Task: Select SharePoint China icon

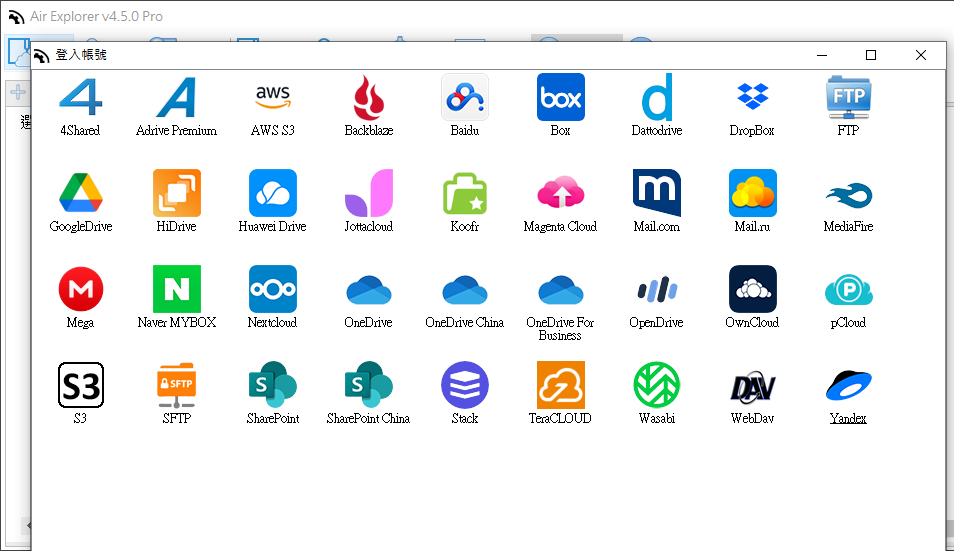Action: pos(369,385)
